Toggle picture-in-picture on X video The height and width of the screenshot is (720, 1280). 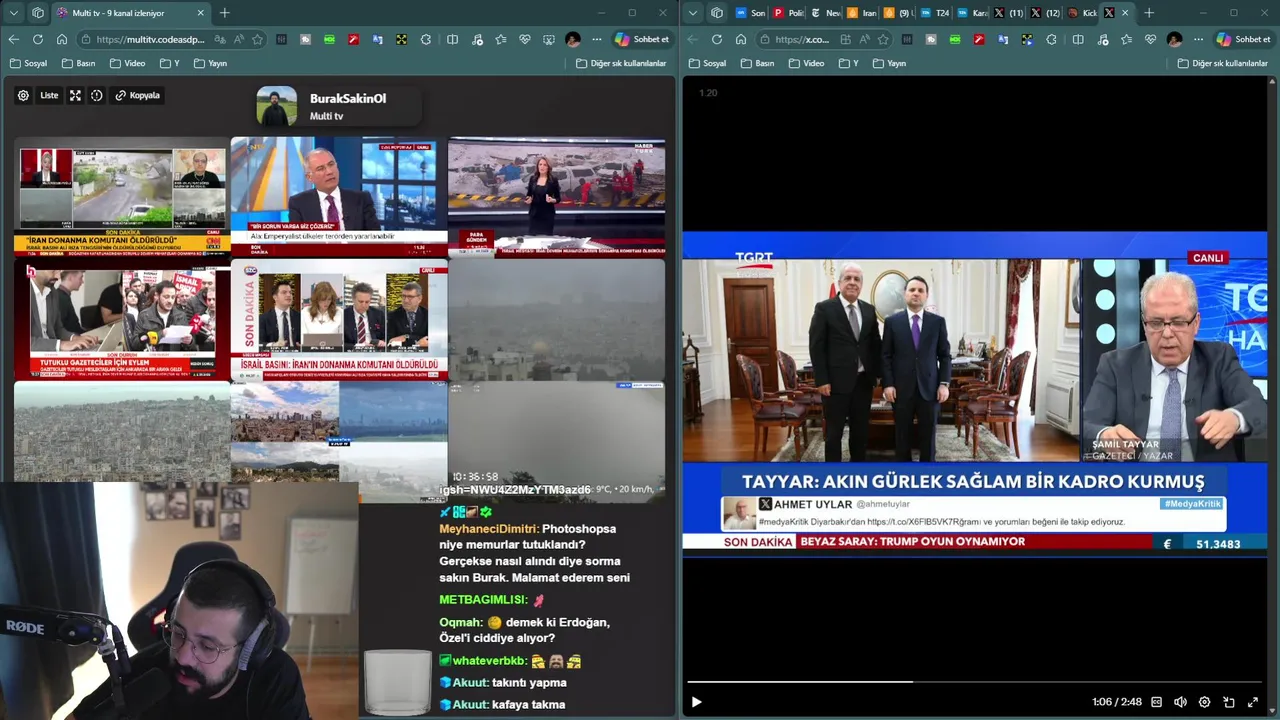coord(1229,702)
